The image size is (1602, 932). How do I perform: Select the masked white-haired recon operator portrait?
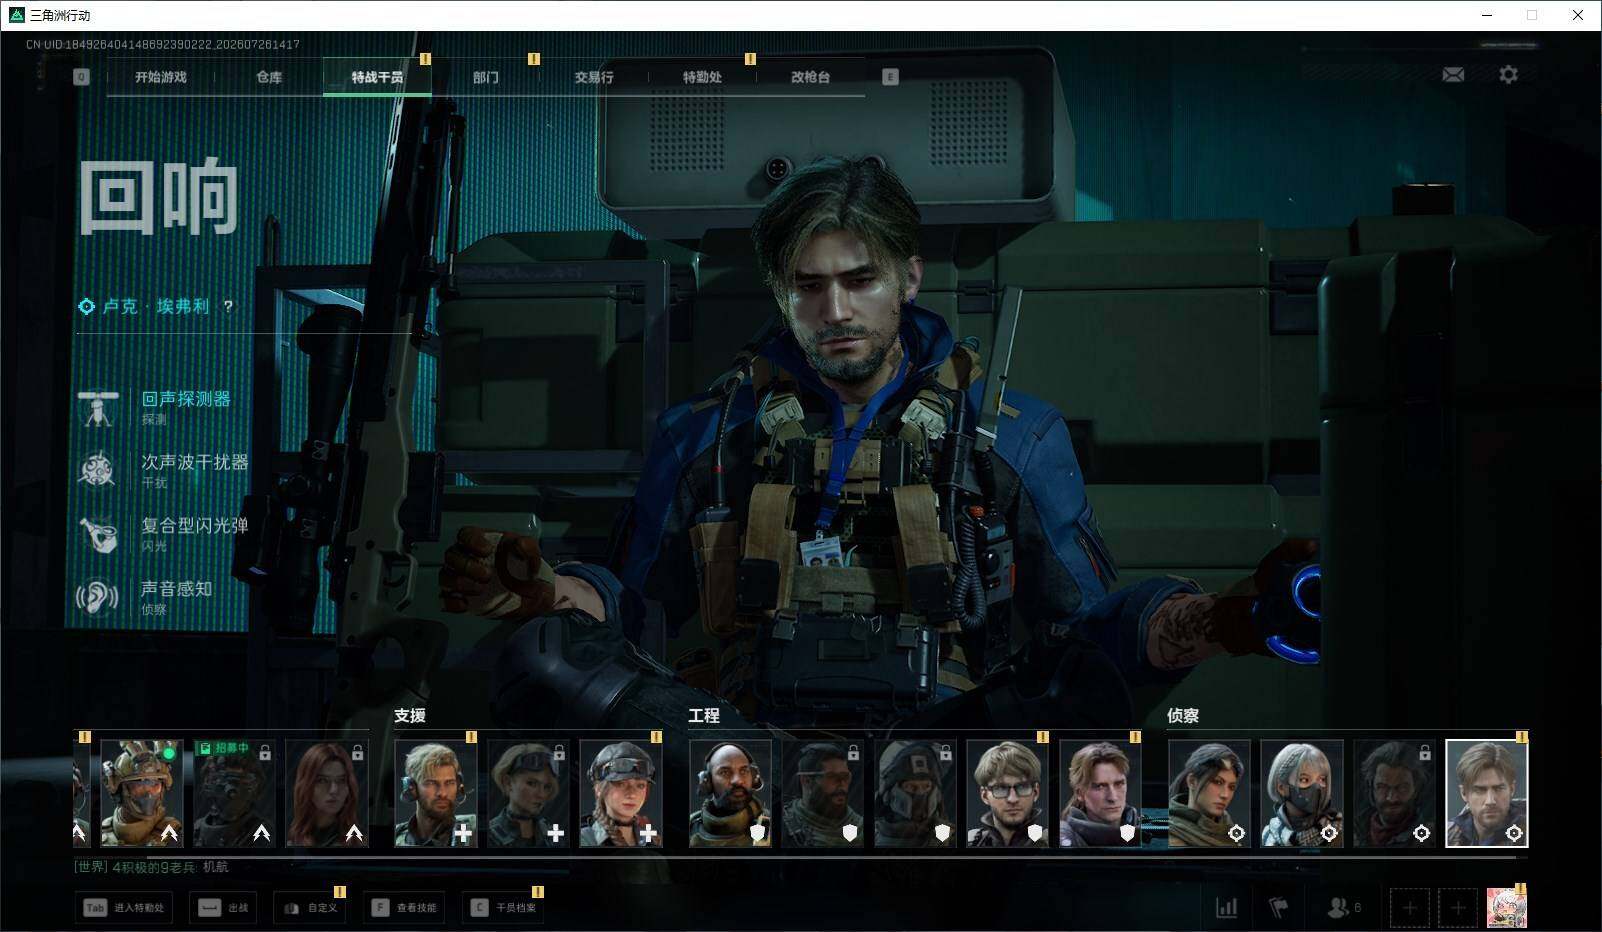(1301, 794)
